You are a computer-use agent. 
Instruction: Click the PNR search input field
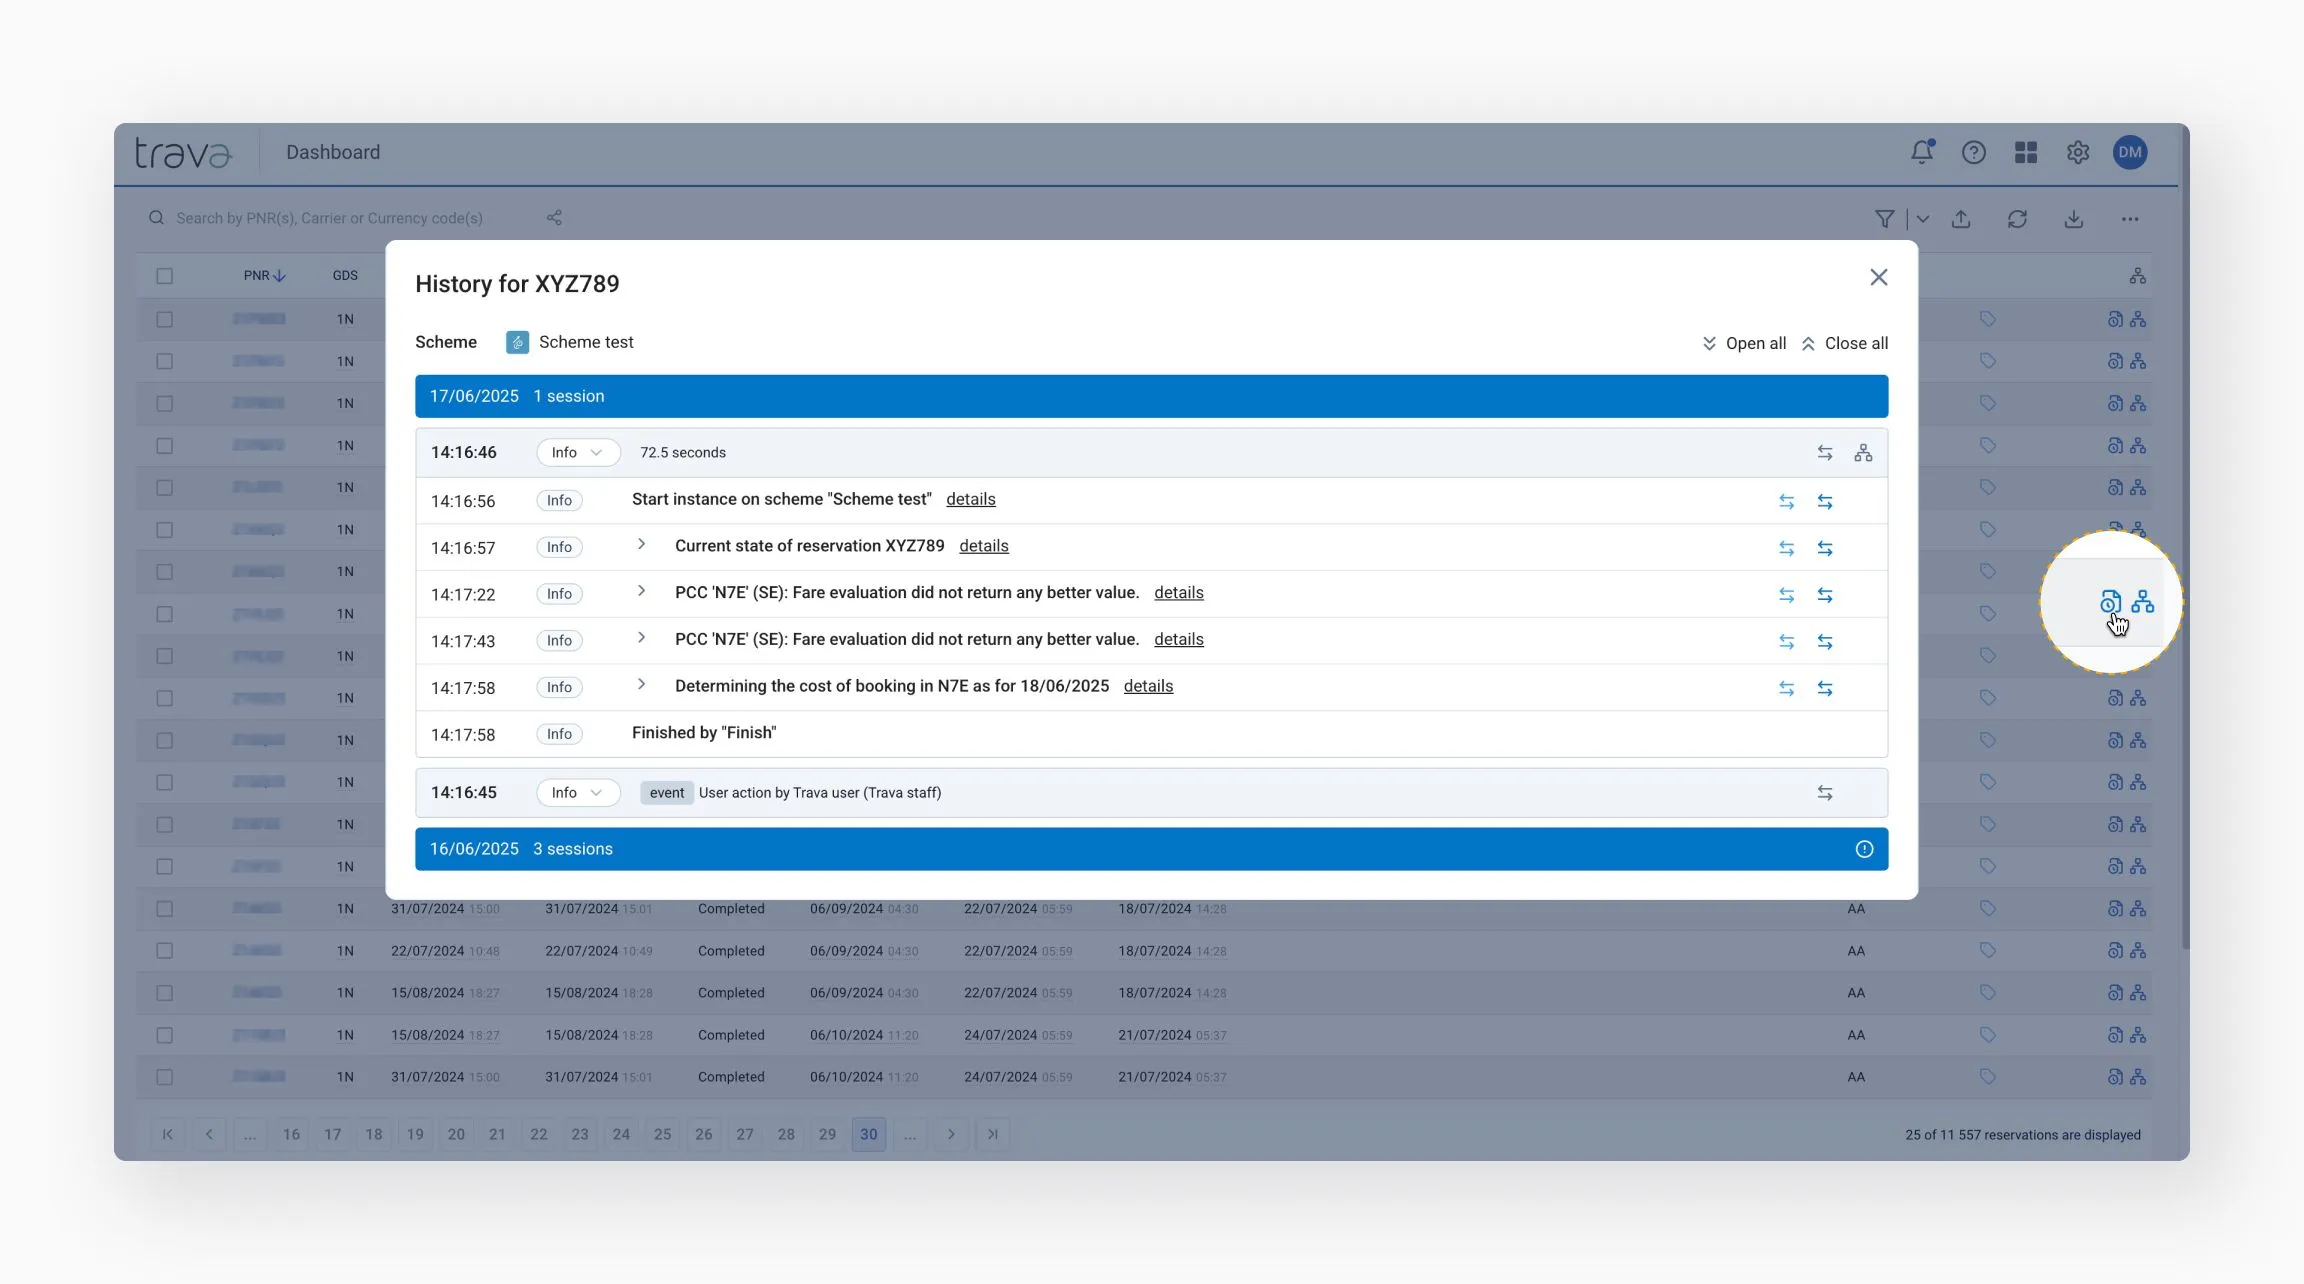(x=329, y=218)
